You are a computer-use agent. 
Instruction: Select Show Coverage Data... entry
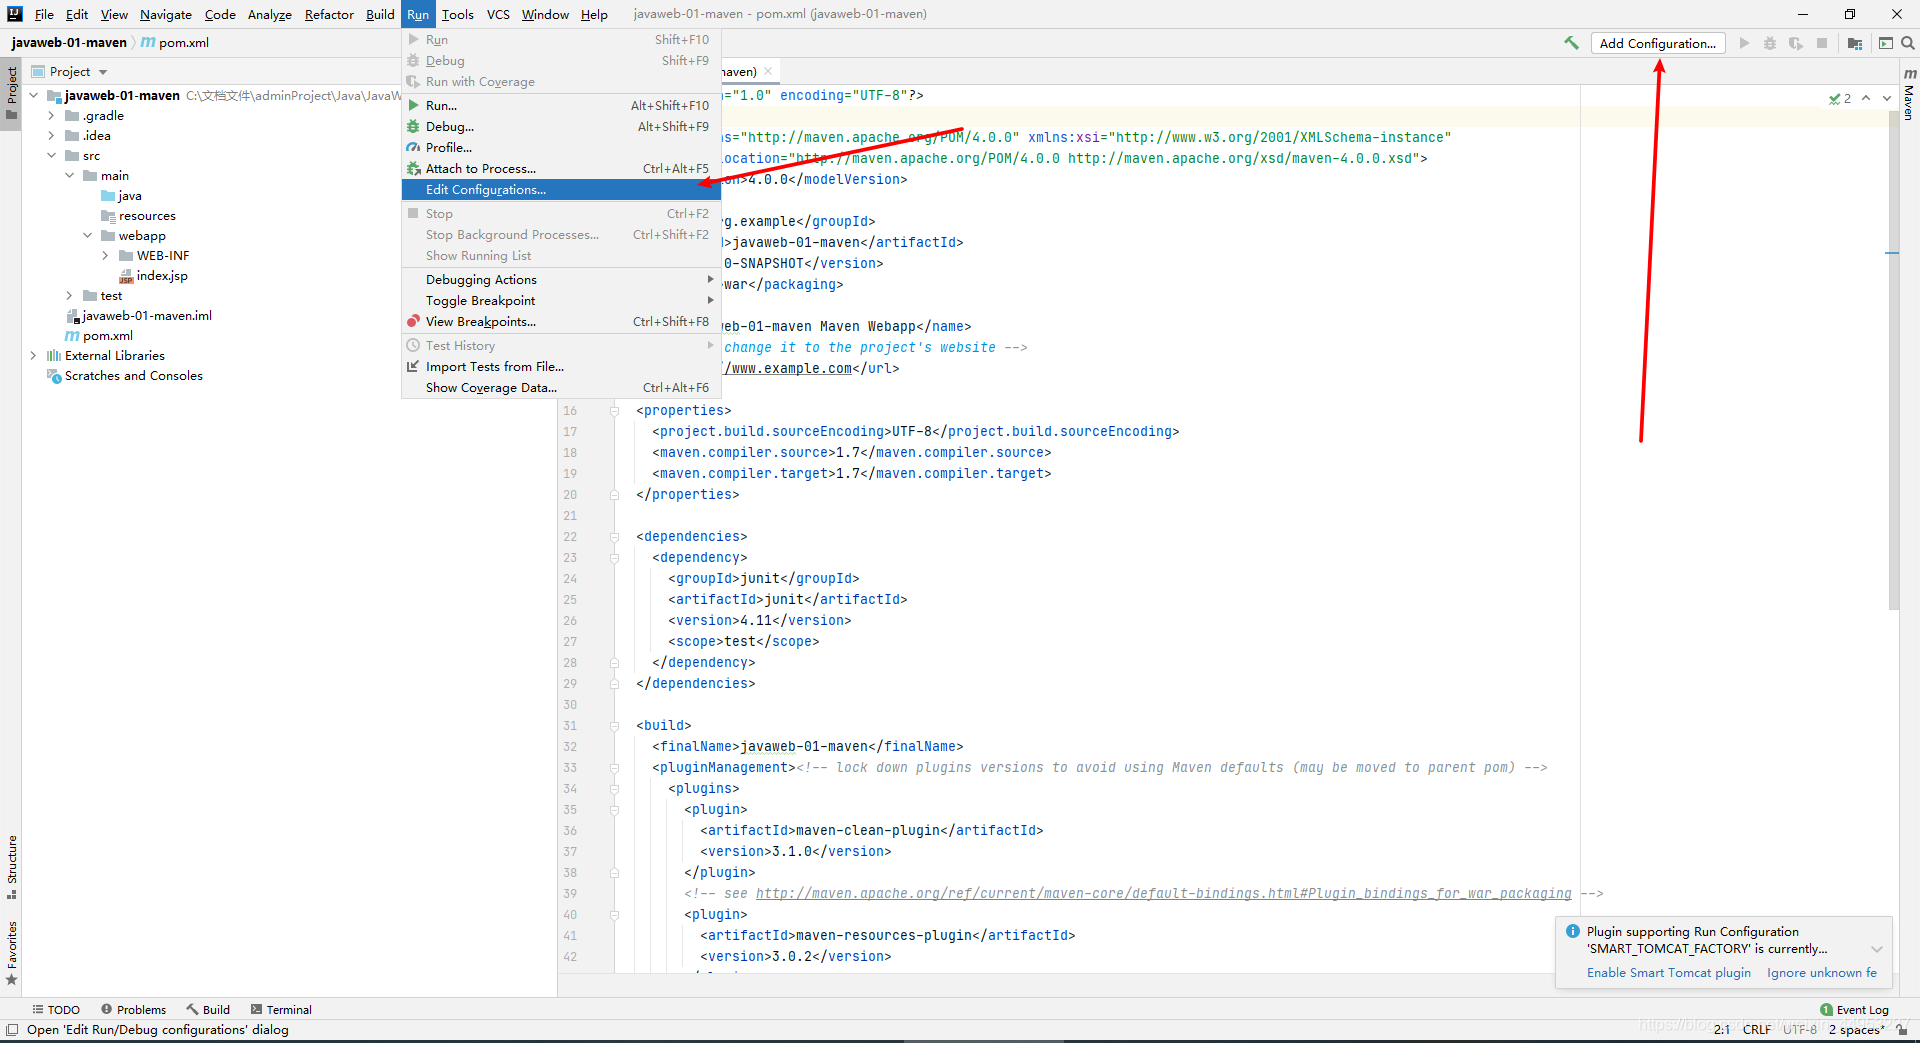coord(561,388)
